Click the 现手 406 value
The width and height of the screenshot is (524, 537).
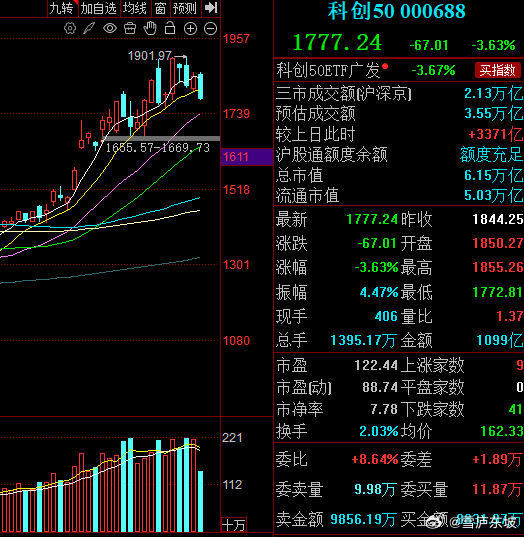pyautogui.click(x=386, y=316)
